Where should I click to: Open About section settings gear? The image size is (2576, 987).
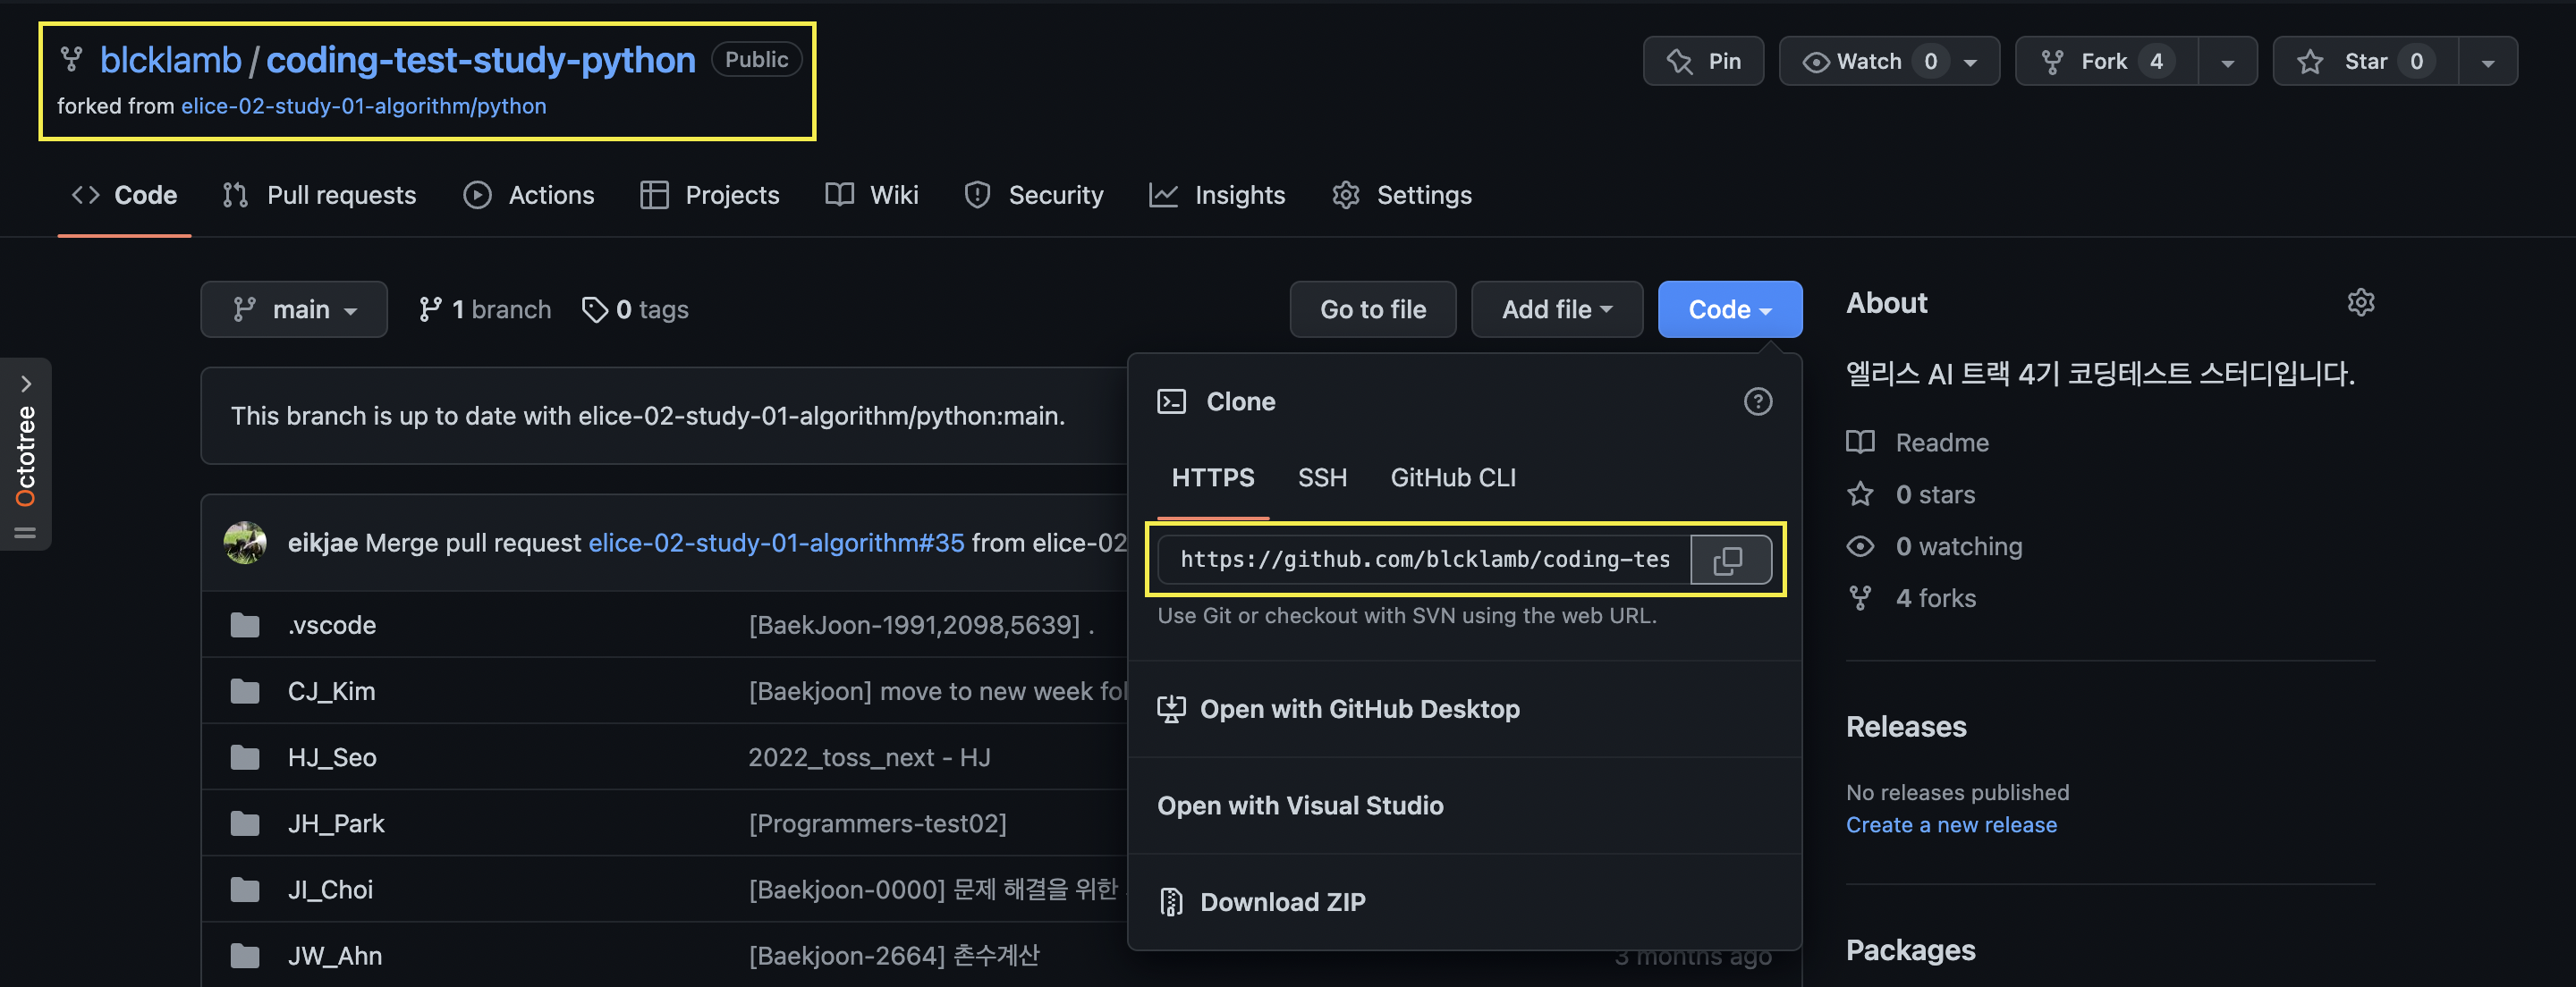point(2360,303)
